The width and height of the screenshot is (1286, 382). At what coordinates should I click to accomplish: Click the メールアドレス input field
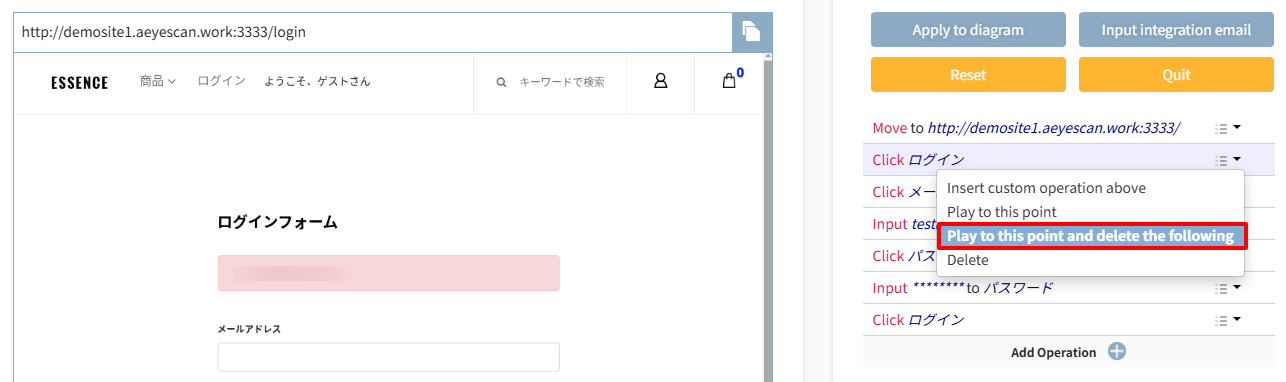click(x=388, y=357)
